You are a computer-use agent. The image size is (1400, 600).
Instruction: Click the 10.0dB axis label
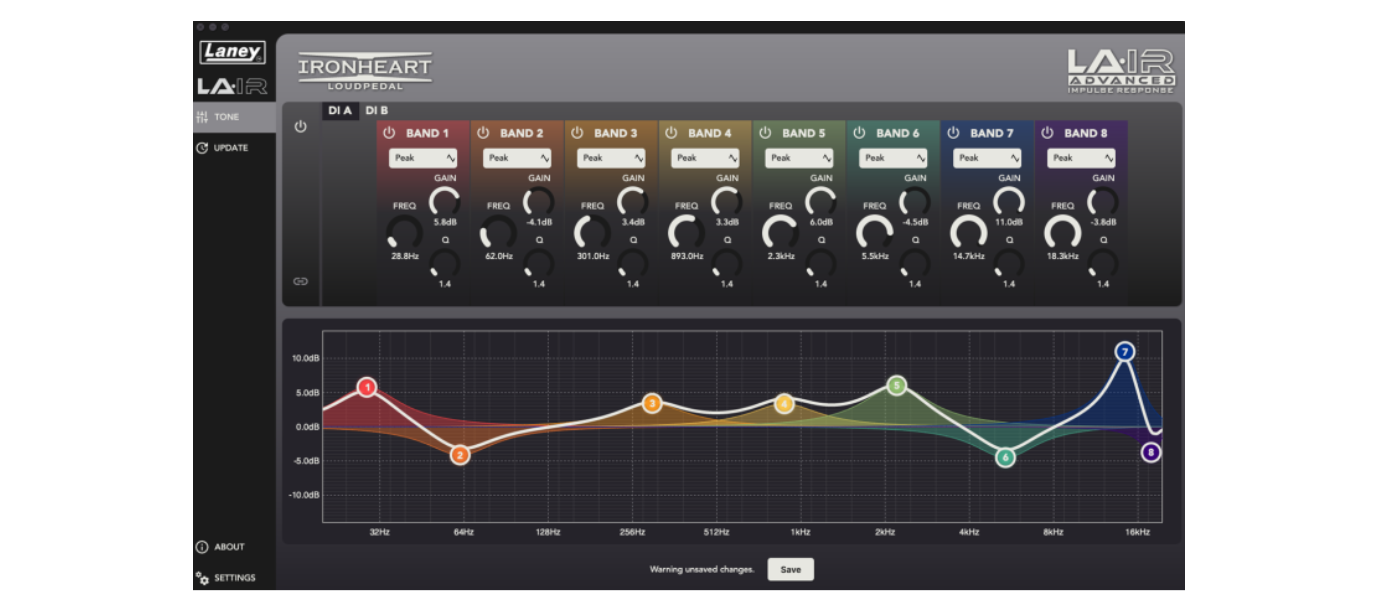pyautogui.click(x=305, y=358)
